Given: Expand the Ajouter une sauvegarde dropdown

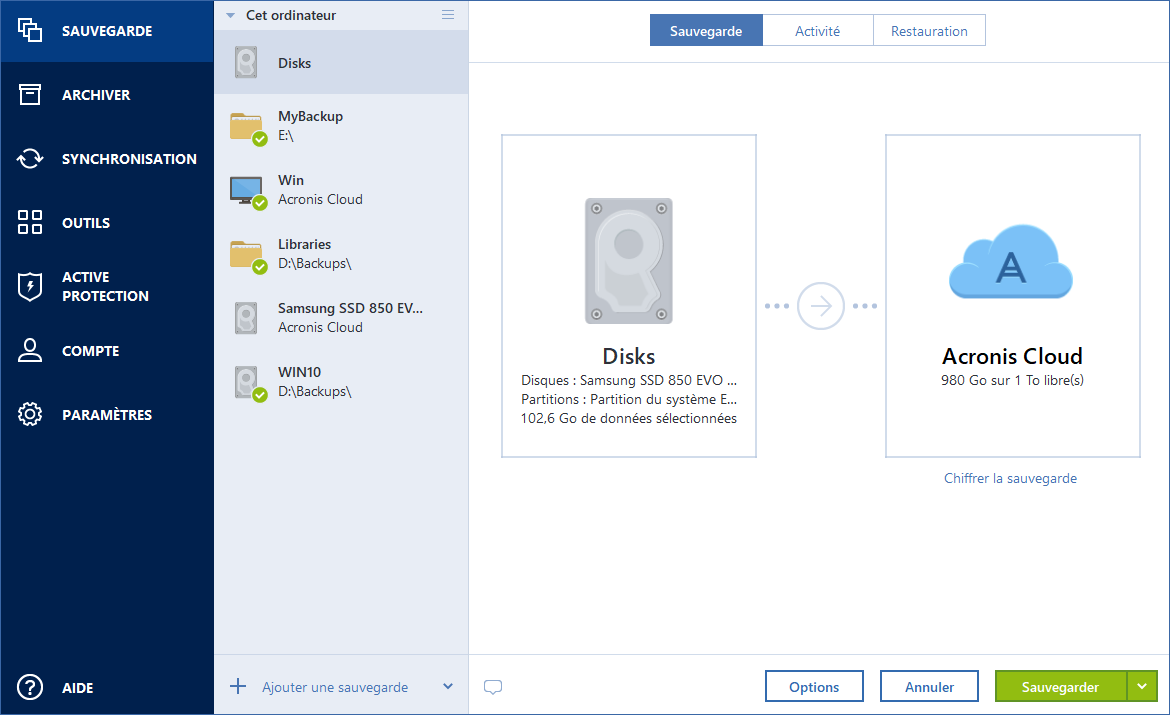Looking at the screenshot, I should (448, 687).
